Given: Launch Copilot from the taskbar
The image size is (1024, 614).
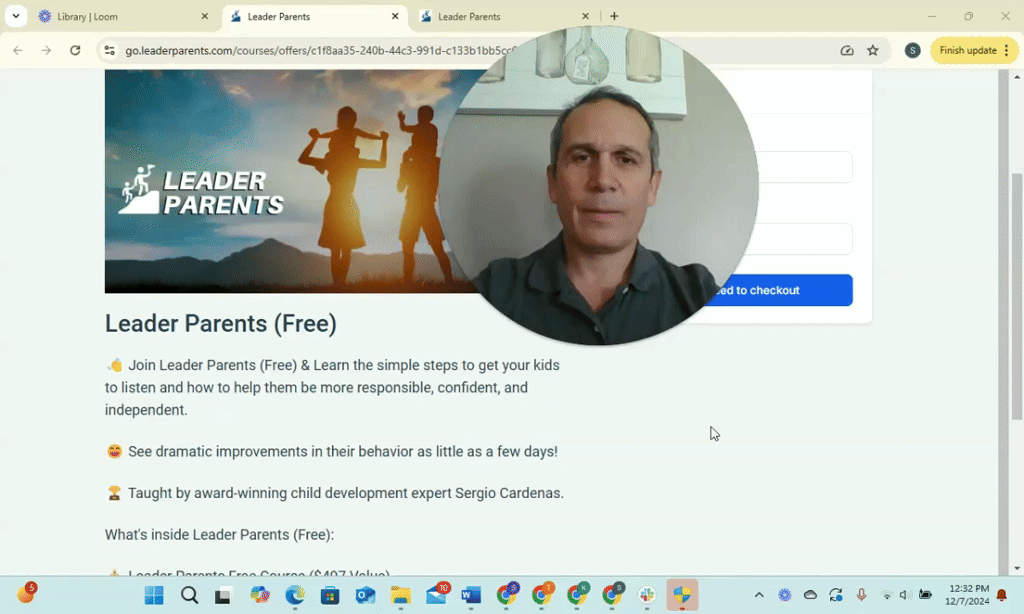Looking at the screenshot, I should (260, 595).
